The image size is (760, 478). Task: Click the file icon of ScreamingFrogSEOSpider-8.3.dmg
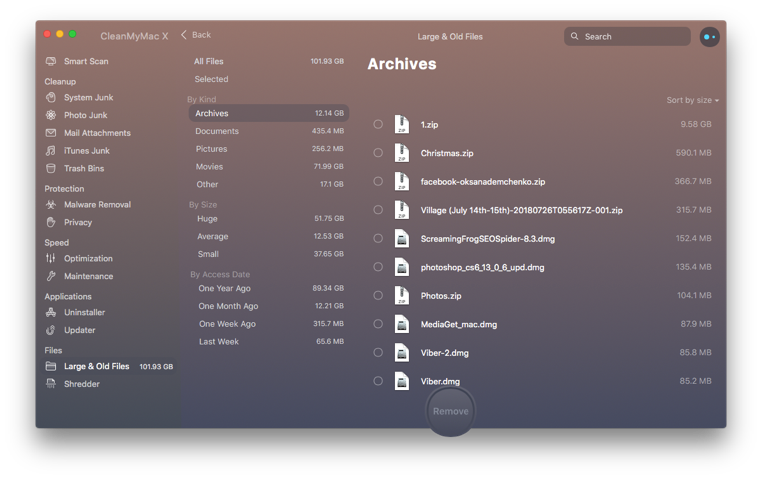(x=402, y=239)
